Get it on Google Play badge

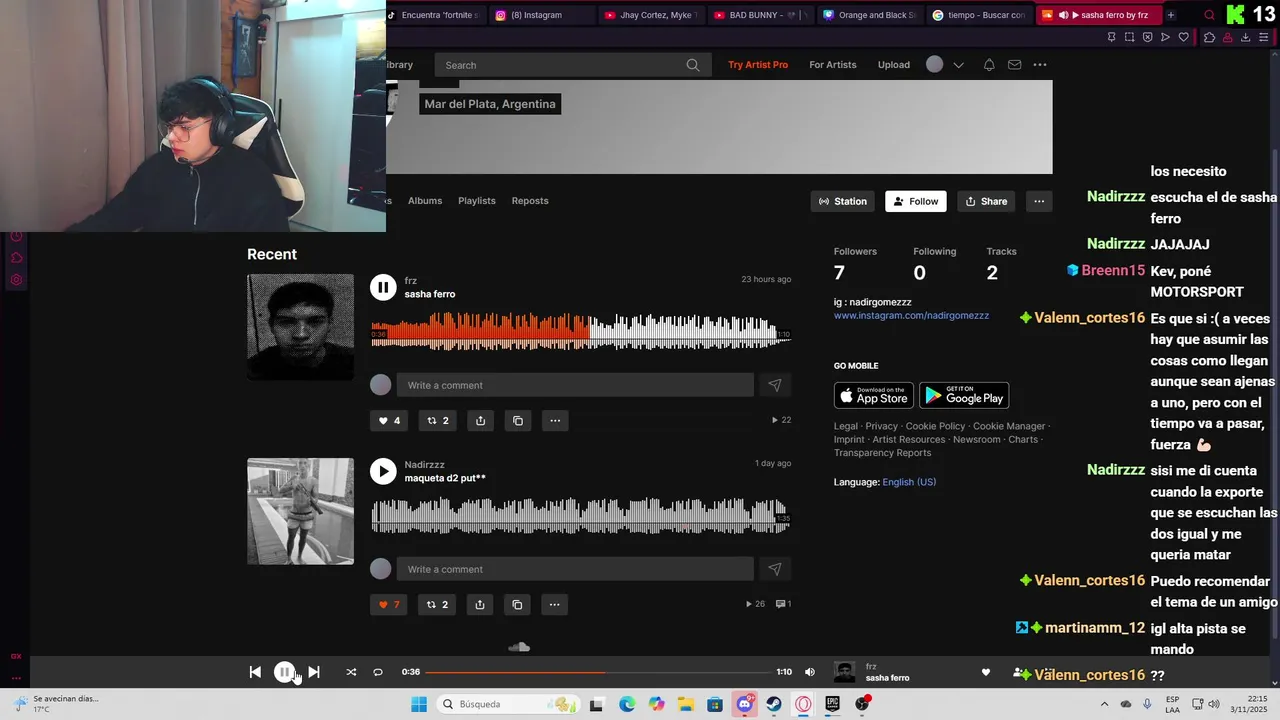point(964,395)
